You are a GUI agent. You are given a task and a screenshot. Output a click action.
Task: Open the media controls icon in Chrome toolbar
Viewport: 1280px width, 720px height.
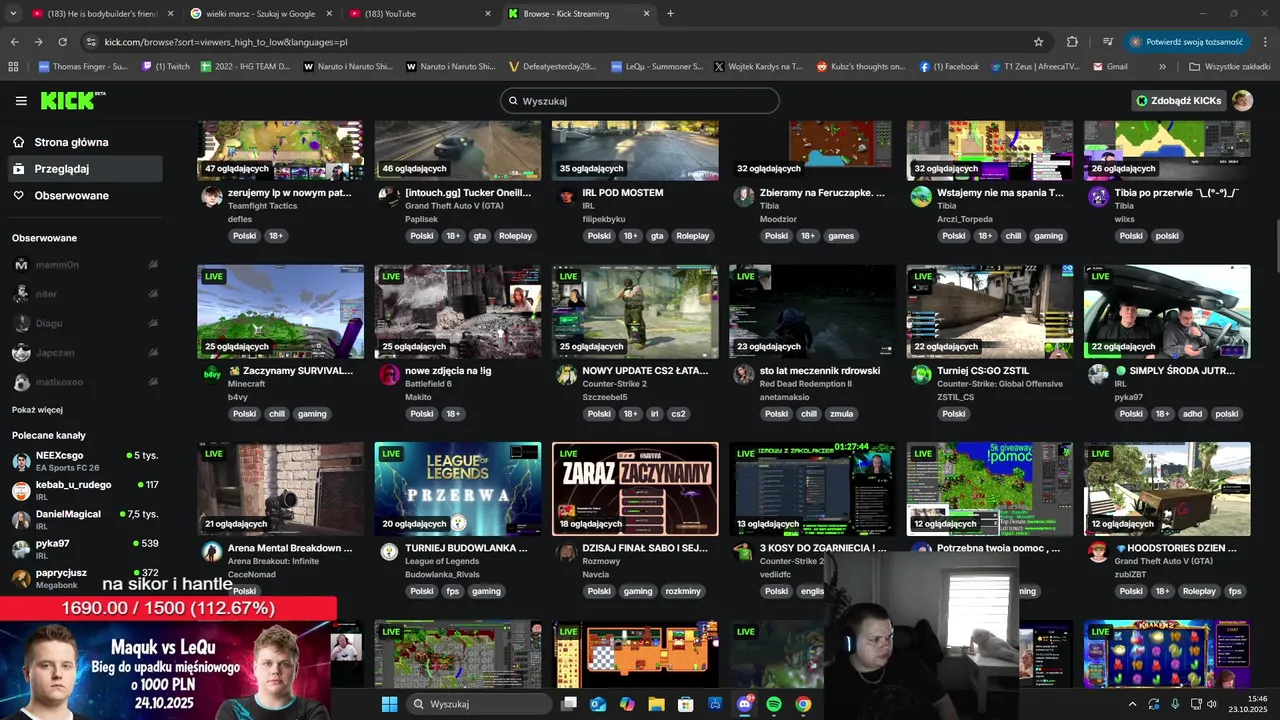tap(1108, 42)
